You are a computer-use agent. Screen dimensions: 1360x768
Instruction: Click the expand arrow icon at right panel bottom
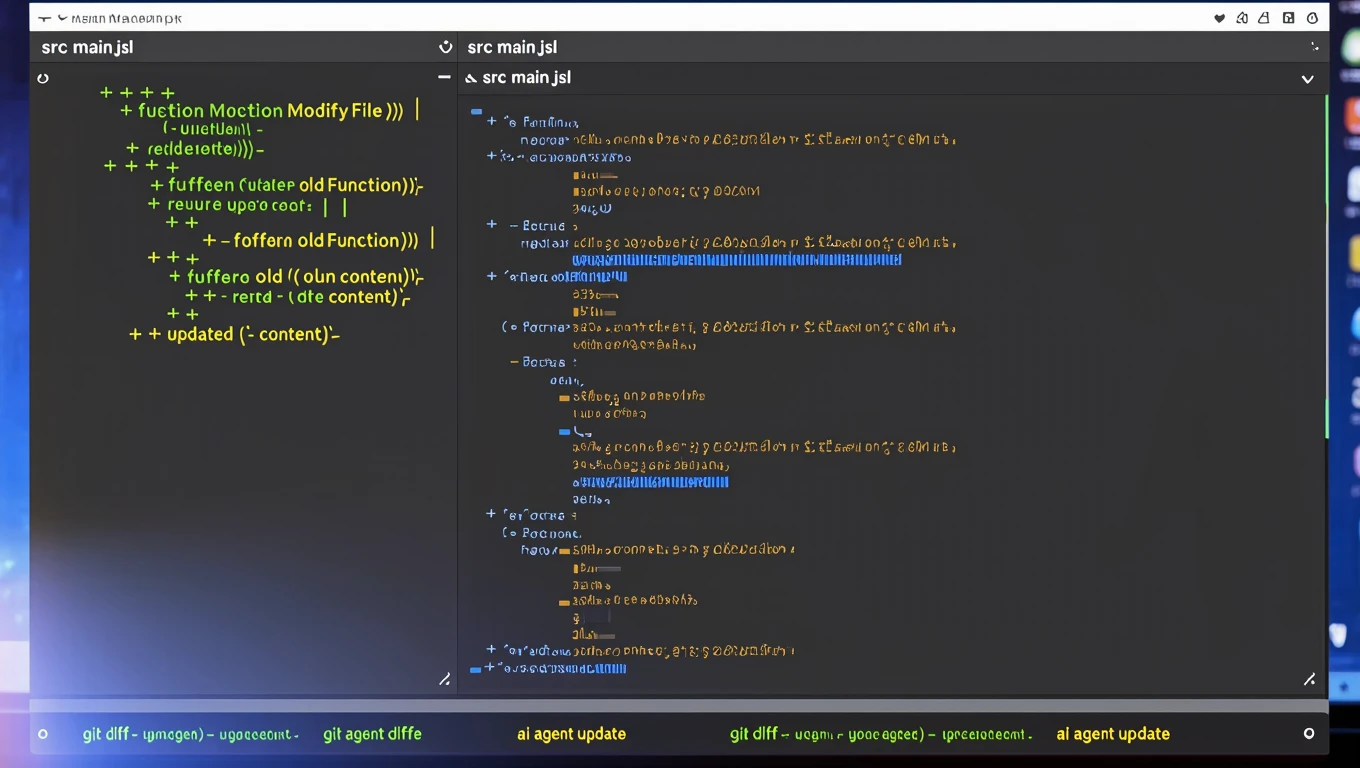click(x=1309, y=679)
